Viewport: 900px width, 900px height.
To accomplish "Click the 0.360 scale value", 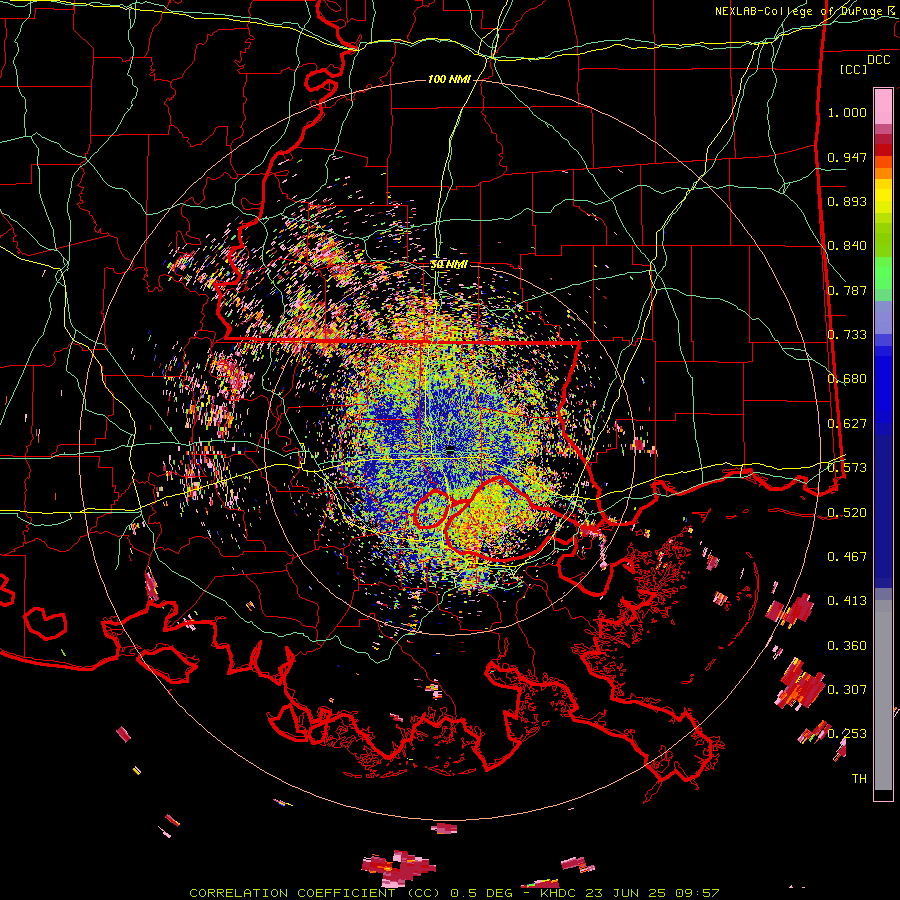I will click(847, 646).
